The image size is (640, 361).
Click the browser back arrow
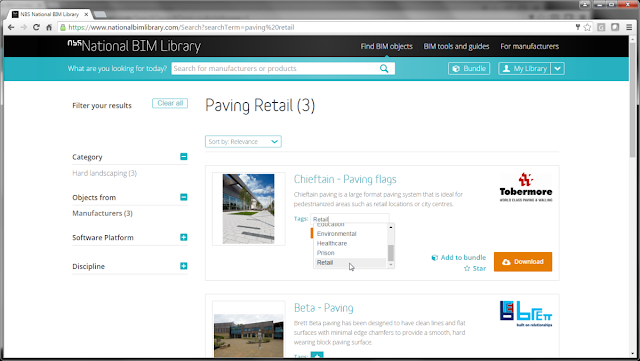pos(11,27)
